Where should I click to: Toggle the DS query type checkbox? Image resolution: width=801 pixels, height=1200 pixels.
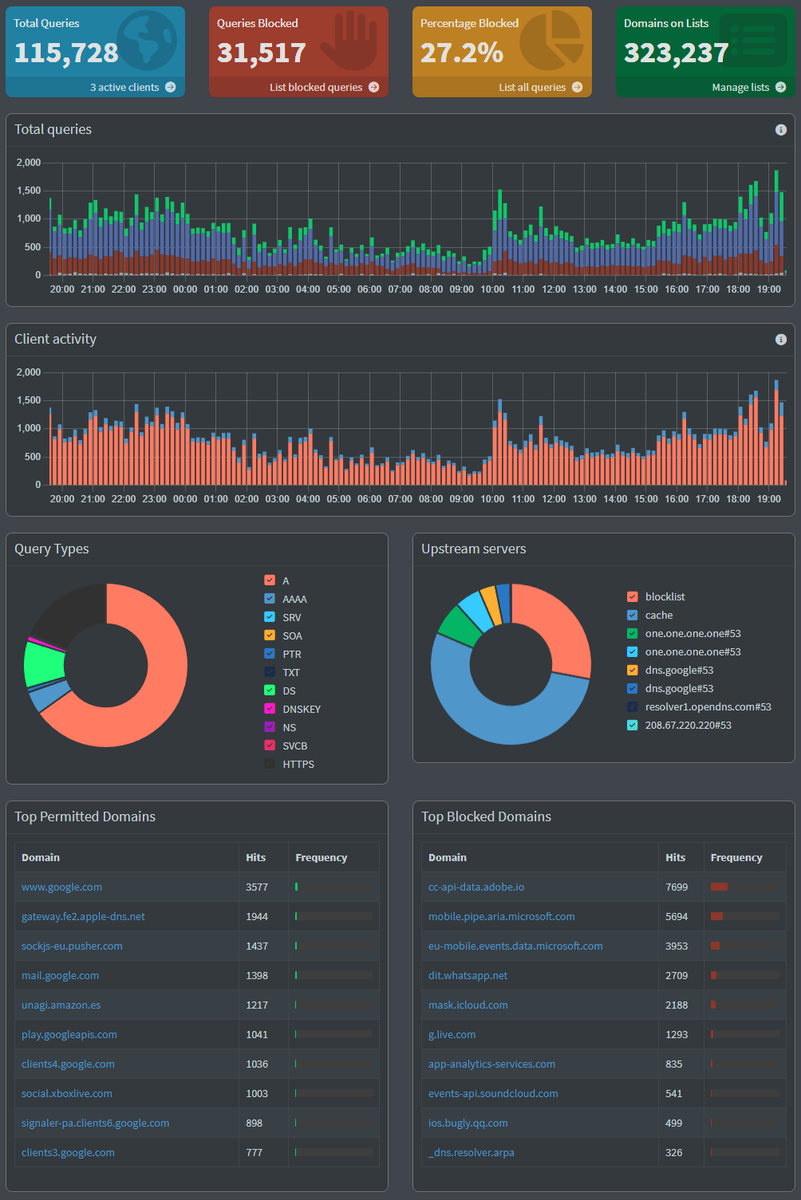(x=270, y=691)
